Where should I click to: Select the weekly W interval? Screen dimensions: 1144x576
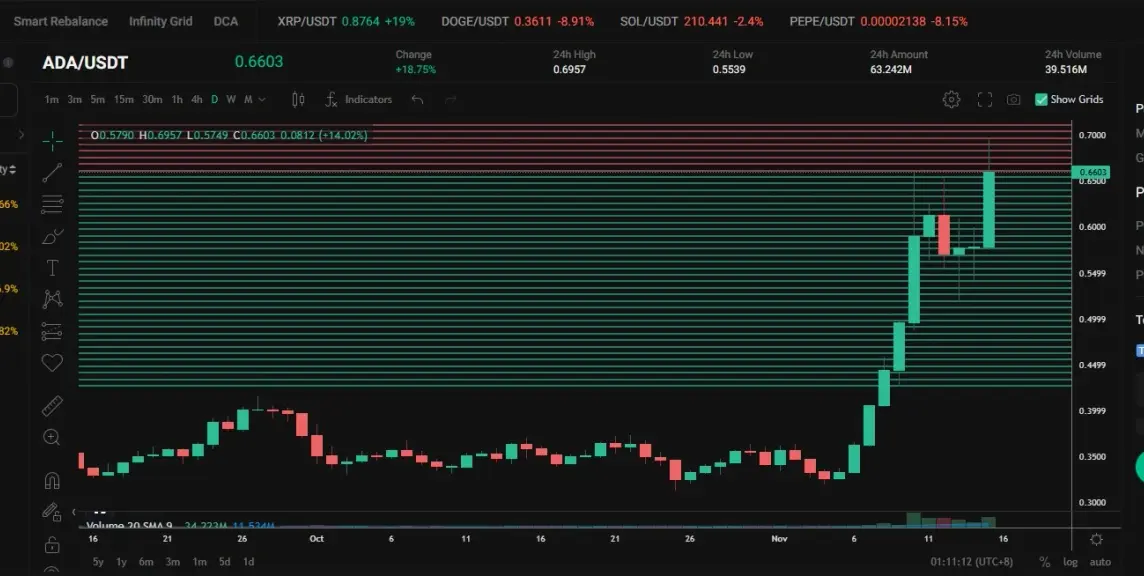[231, 99]
